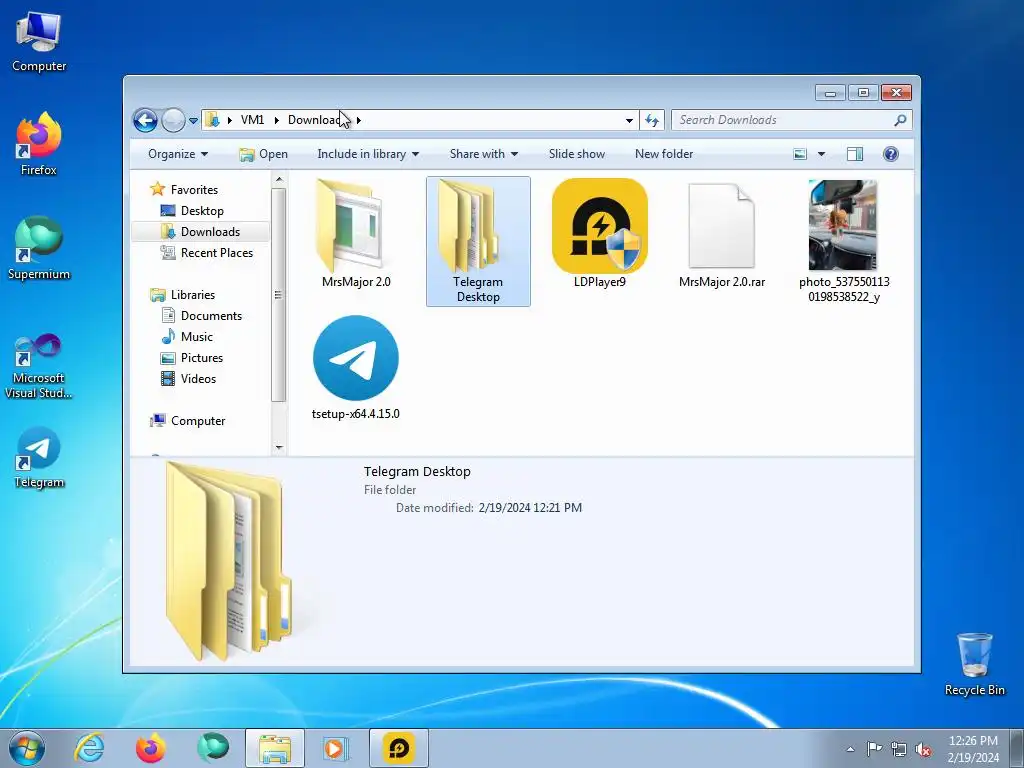Viewport: 1024px width, 768px height.
Task: Click the network tray icon
Action: [899, 749]
